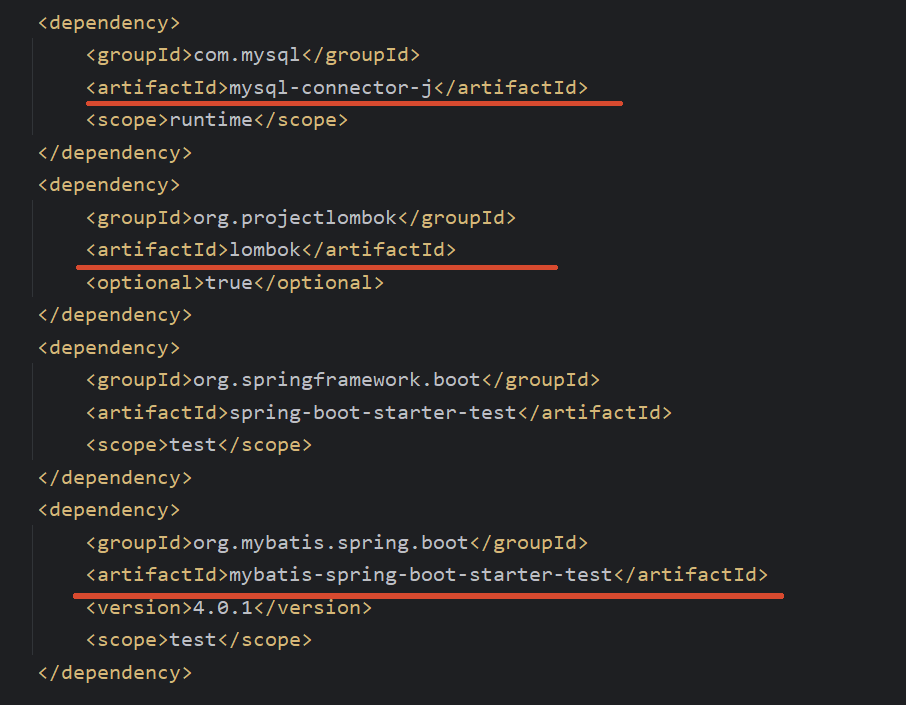This screenshot has width=906, height=705.
Task: Click the final closing dependency tag
Action: [115, 673]
